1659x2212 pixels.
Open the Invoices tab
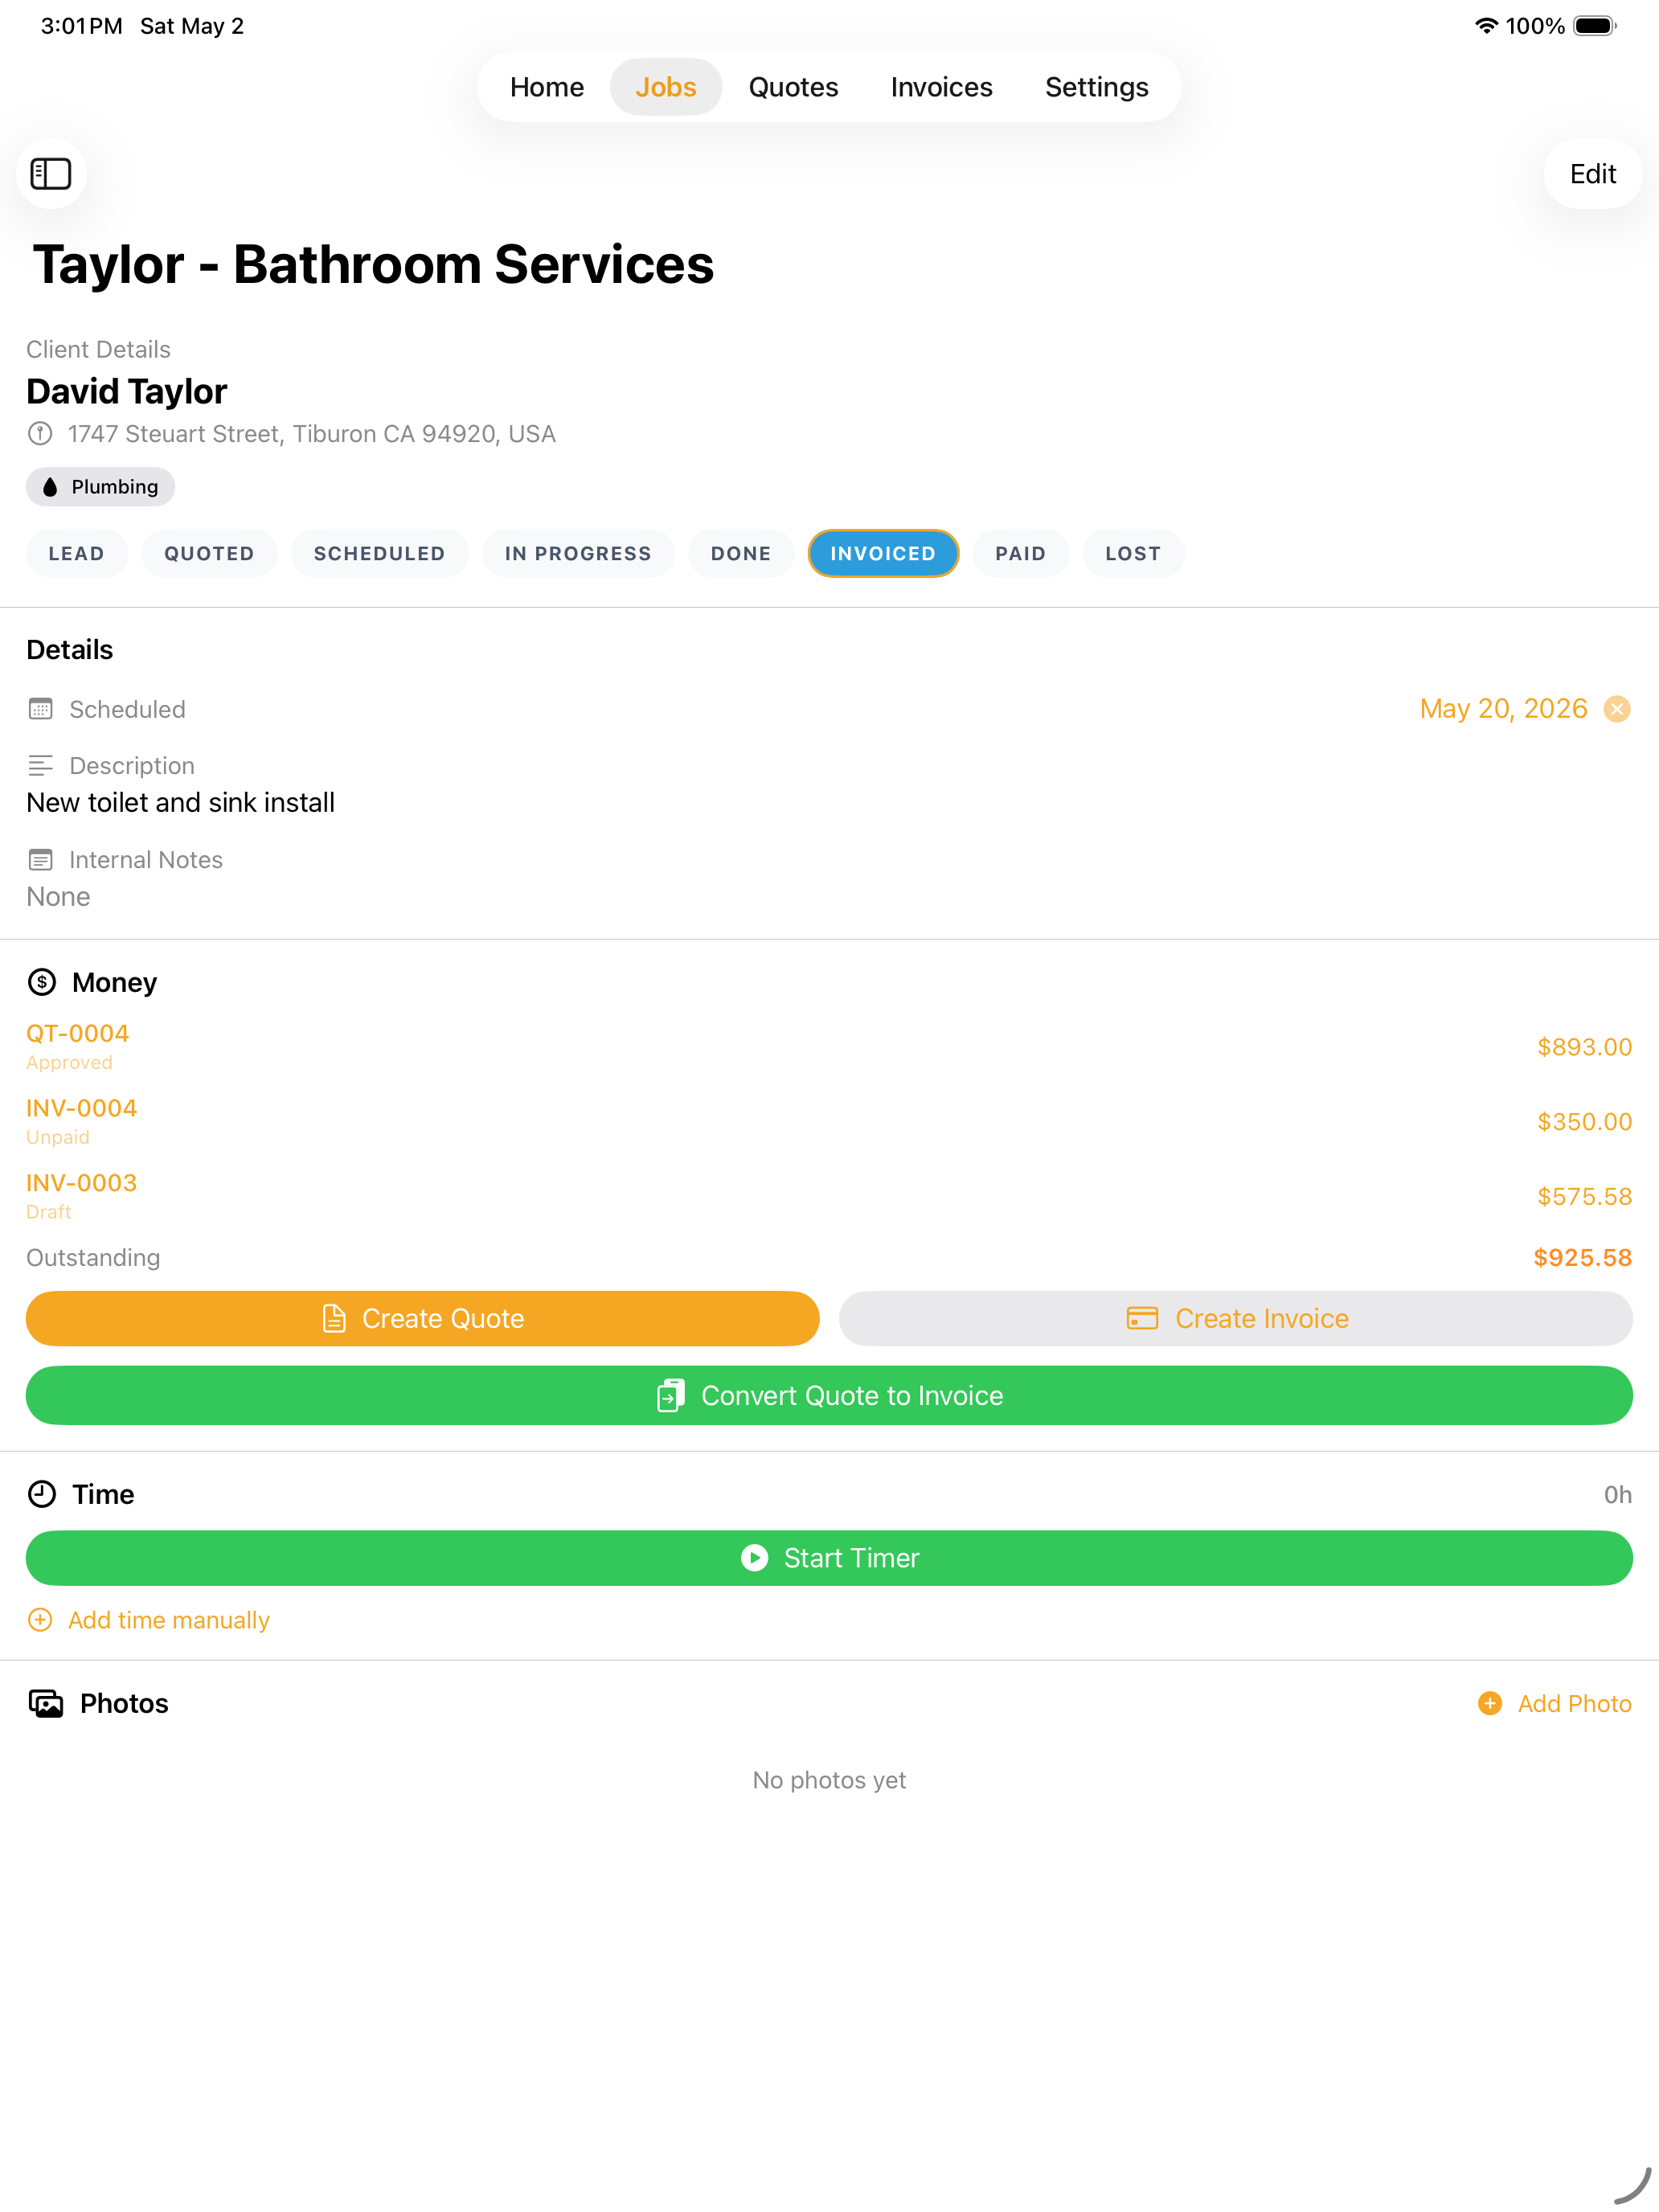(x=941, y=87)
